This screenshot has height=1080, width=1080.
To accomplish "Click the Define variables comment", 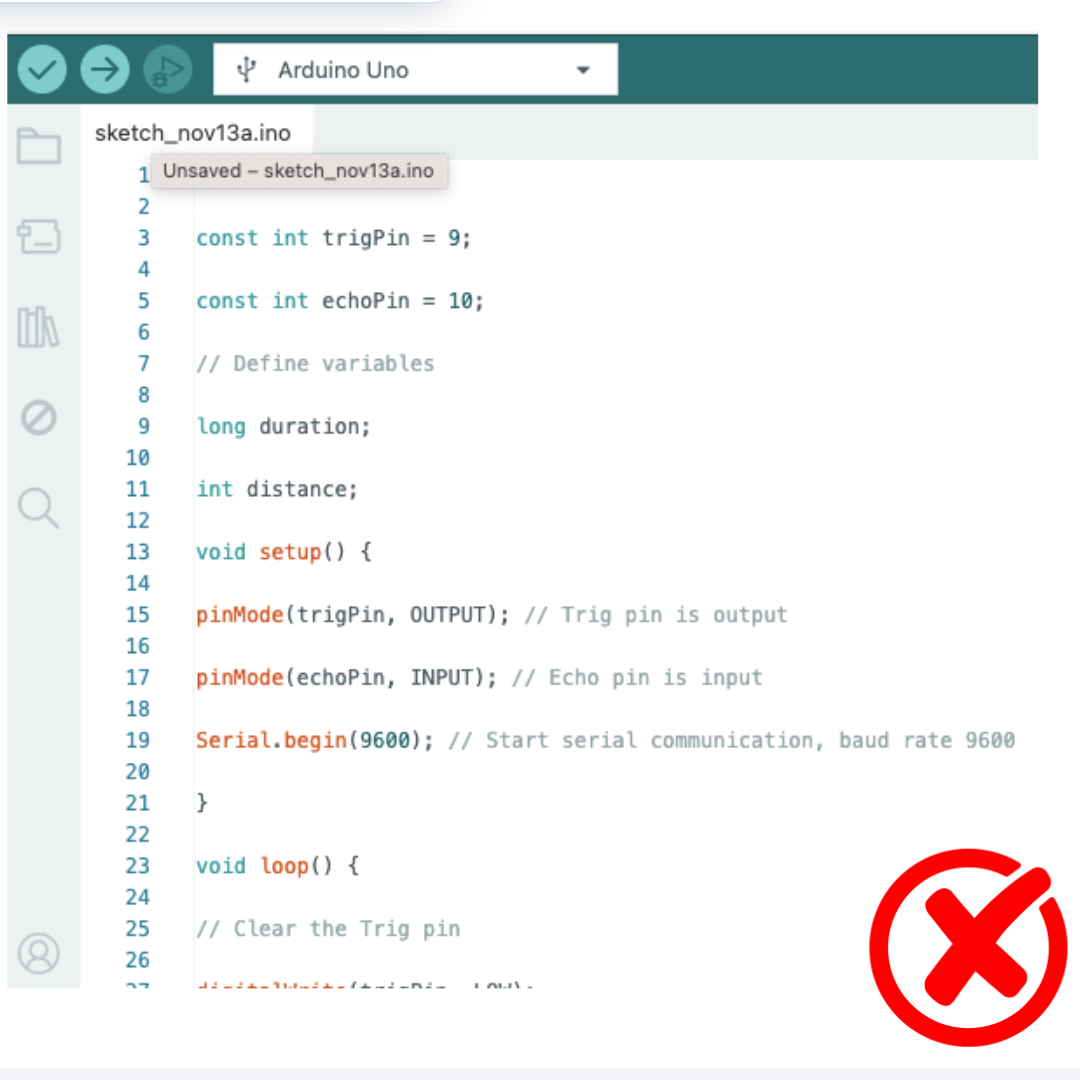I will coord(315,364).
